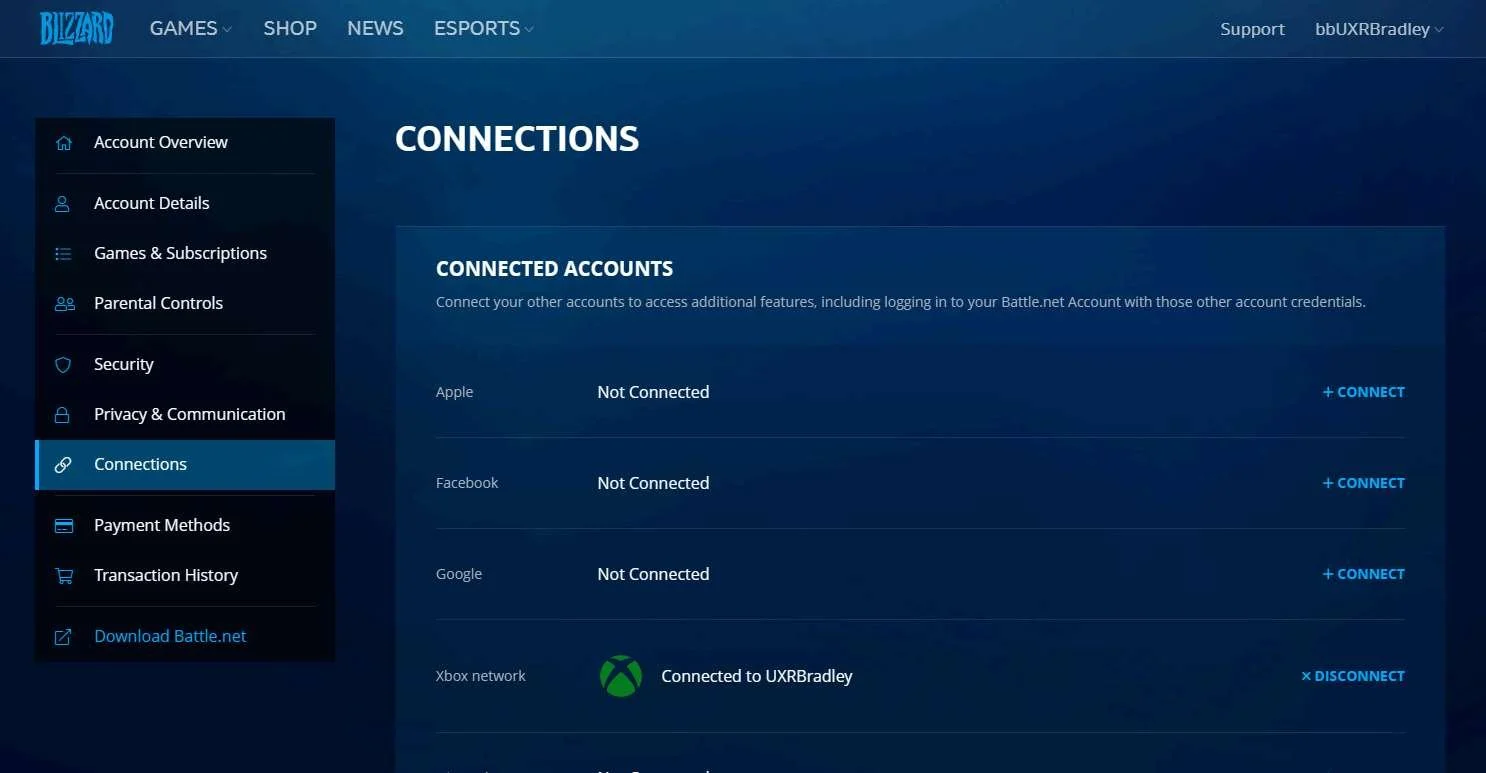Expand the ESPORTS dropdown menu
1486x773 pixels.
tap(483, 28)
